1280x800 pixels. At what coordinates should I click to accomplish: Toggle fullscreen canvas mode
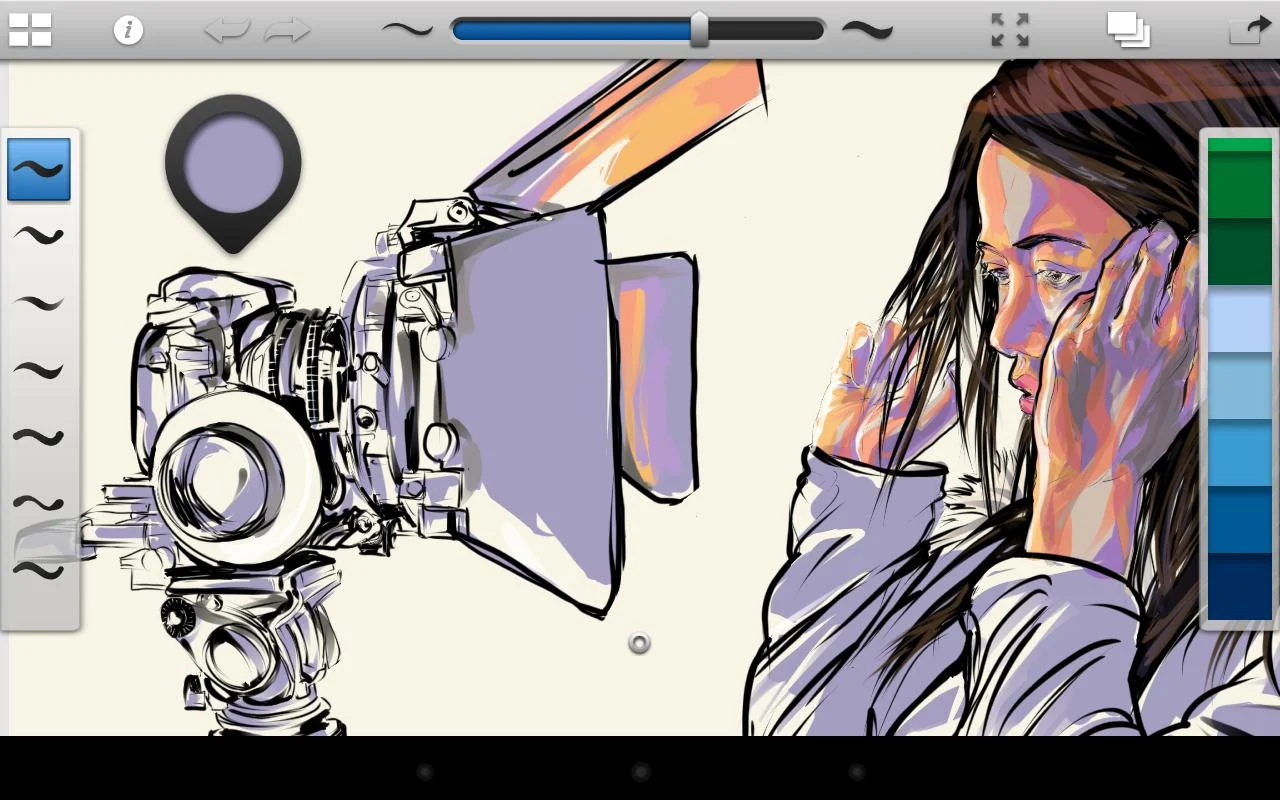(x=1010, y=29)
